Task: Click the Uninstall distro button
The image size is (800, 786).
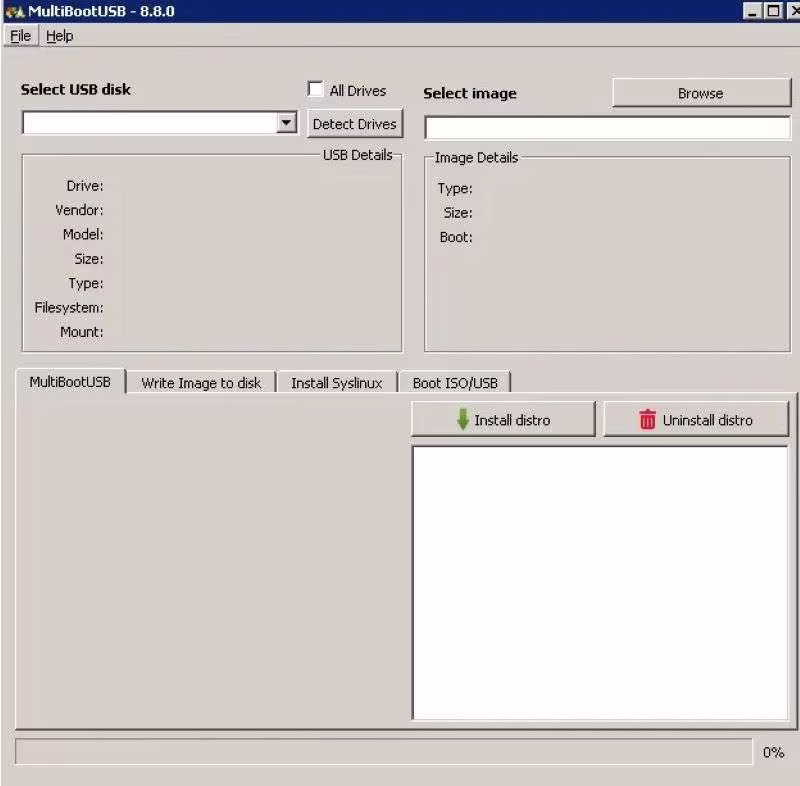Action: [x=696, y=419]
